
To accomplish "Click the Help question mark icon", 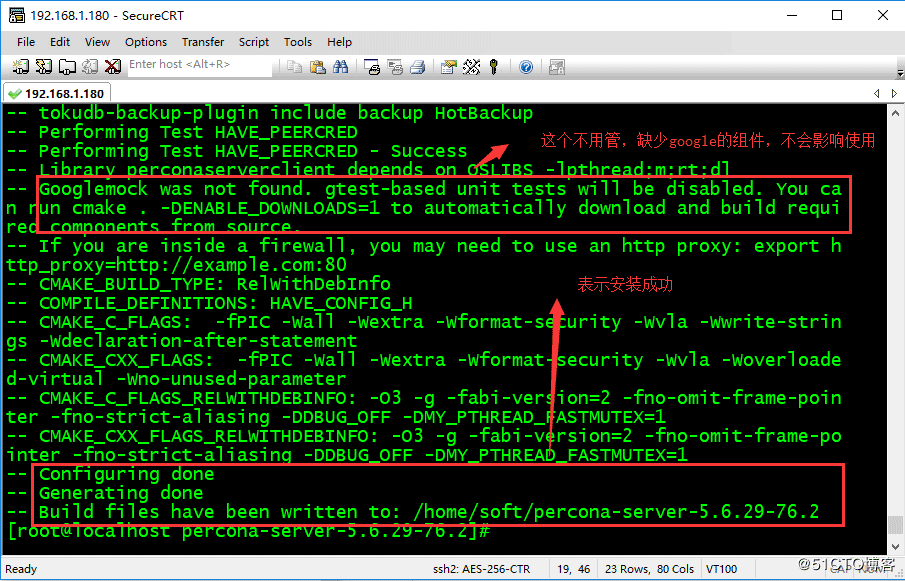I will pos(525,67).
